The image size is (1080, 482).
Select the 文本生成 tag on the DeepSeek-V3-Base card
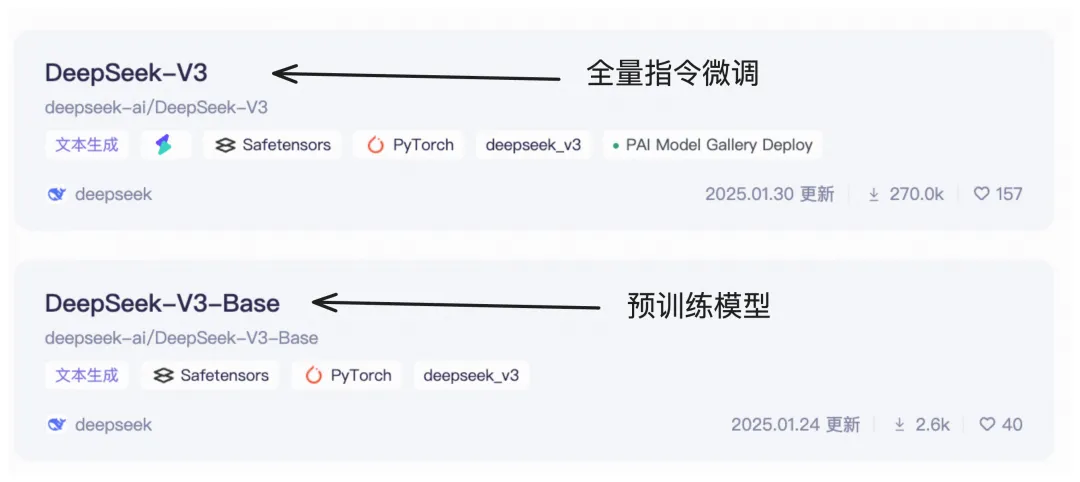point(87,375)
